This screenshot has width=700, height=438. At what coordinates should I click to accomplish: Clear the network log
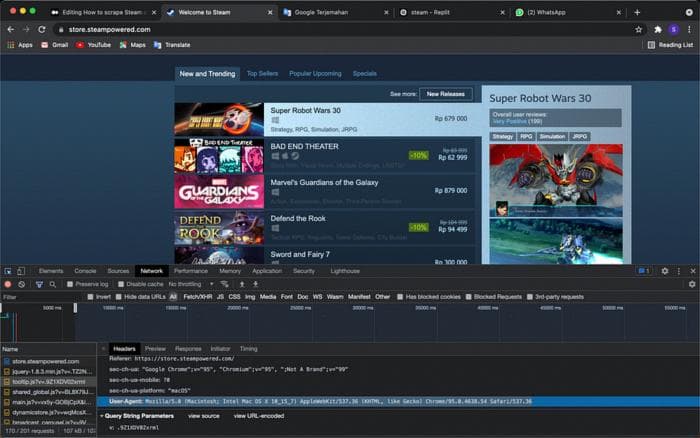coord(21,284)
